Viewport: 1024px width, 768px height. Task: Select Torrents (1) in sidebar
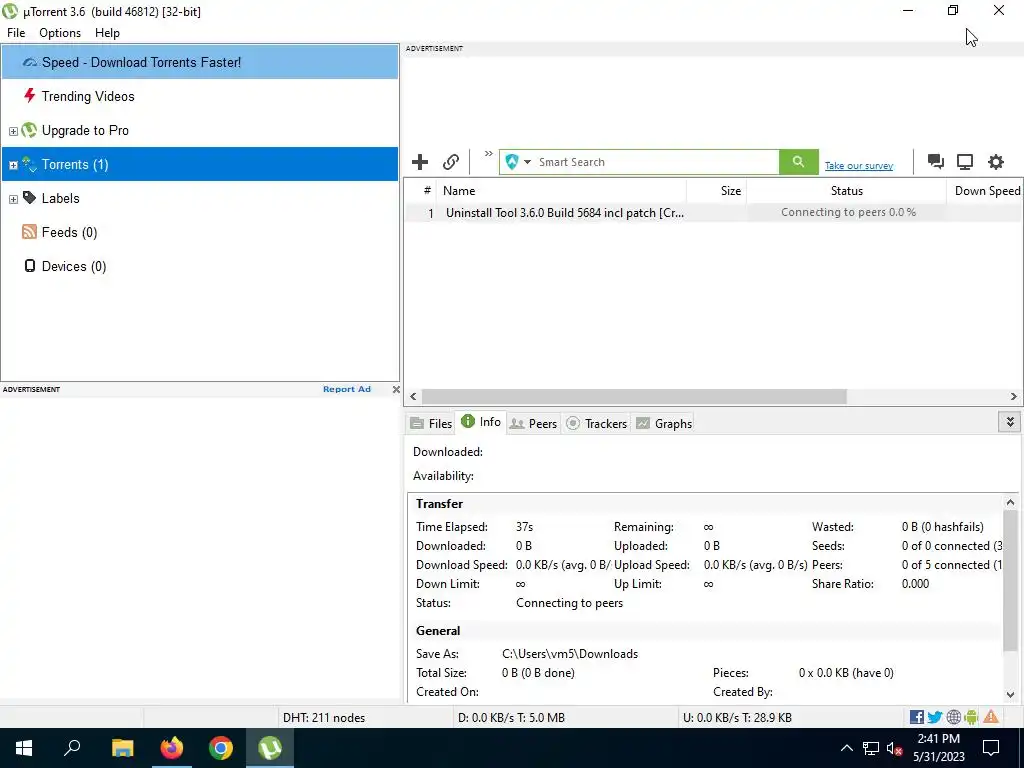pos(200,164)
